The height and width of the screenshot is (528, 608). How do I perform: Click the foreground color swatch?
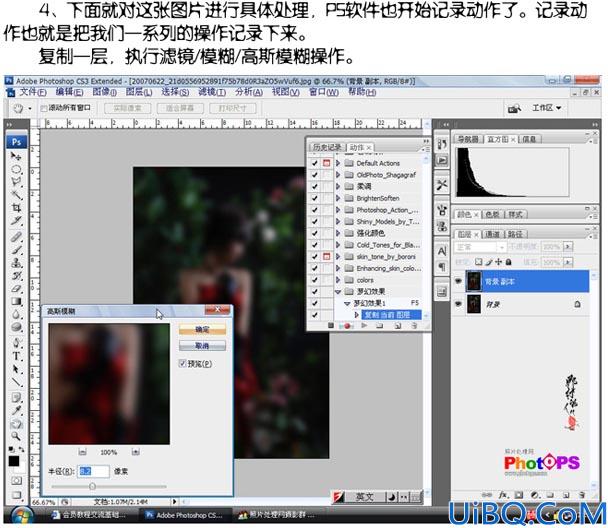tap(14, 461)
